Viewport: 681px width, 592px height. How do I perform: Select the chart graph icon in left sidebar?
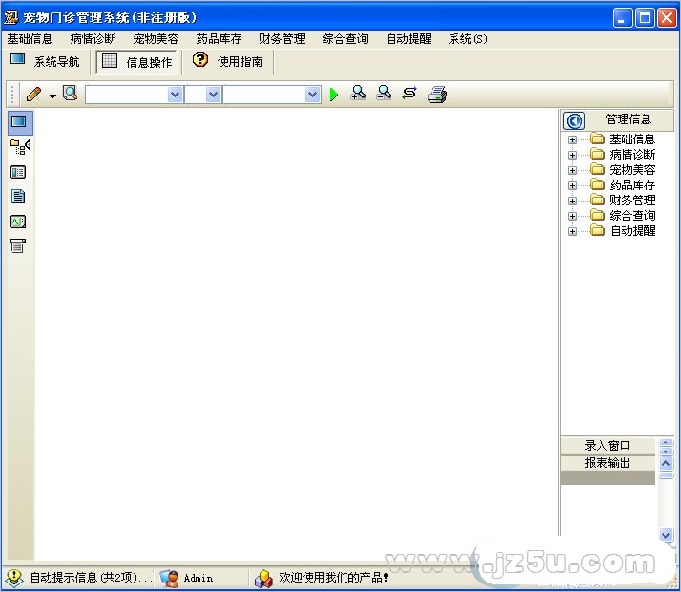[18, 222]
